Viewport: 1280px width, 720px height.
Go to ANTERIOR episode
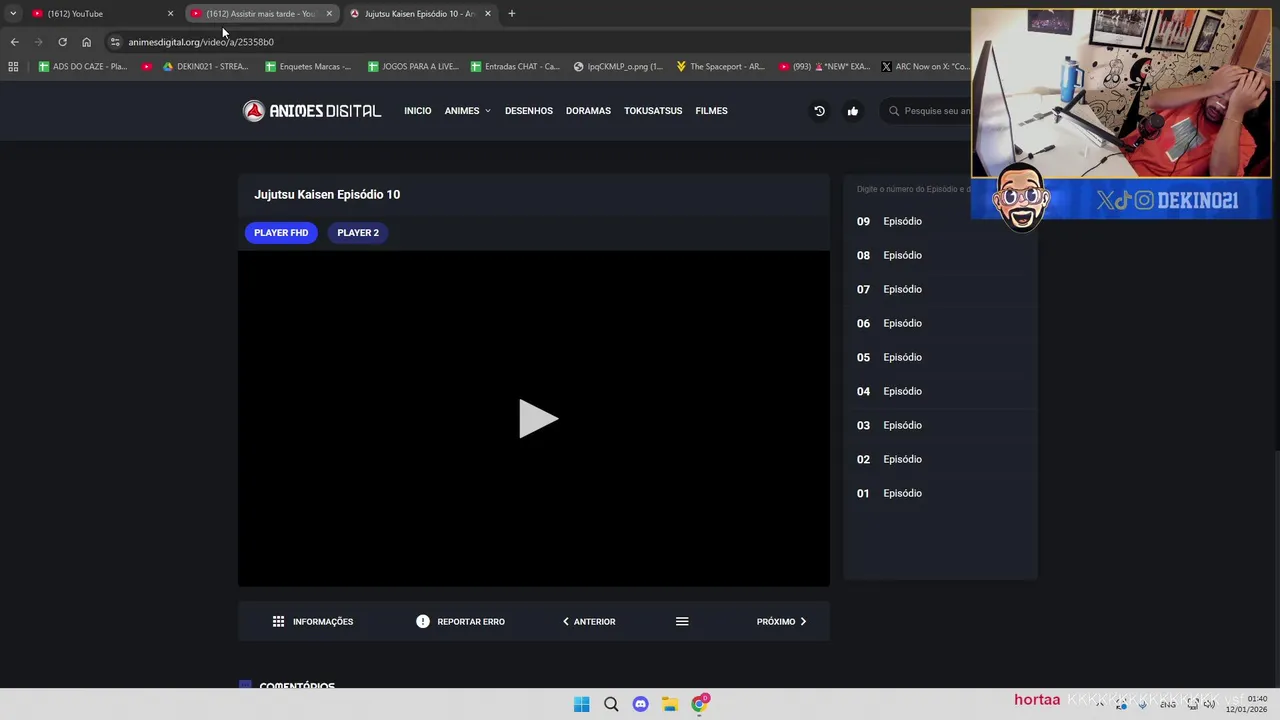(x=589, y=622)
